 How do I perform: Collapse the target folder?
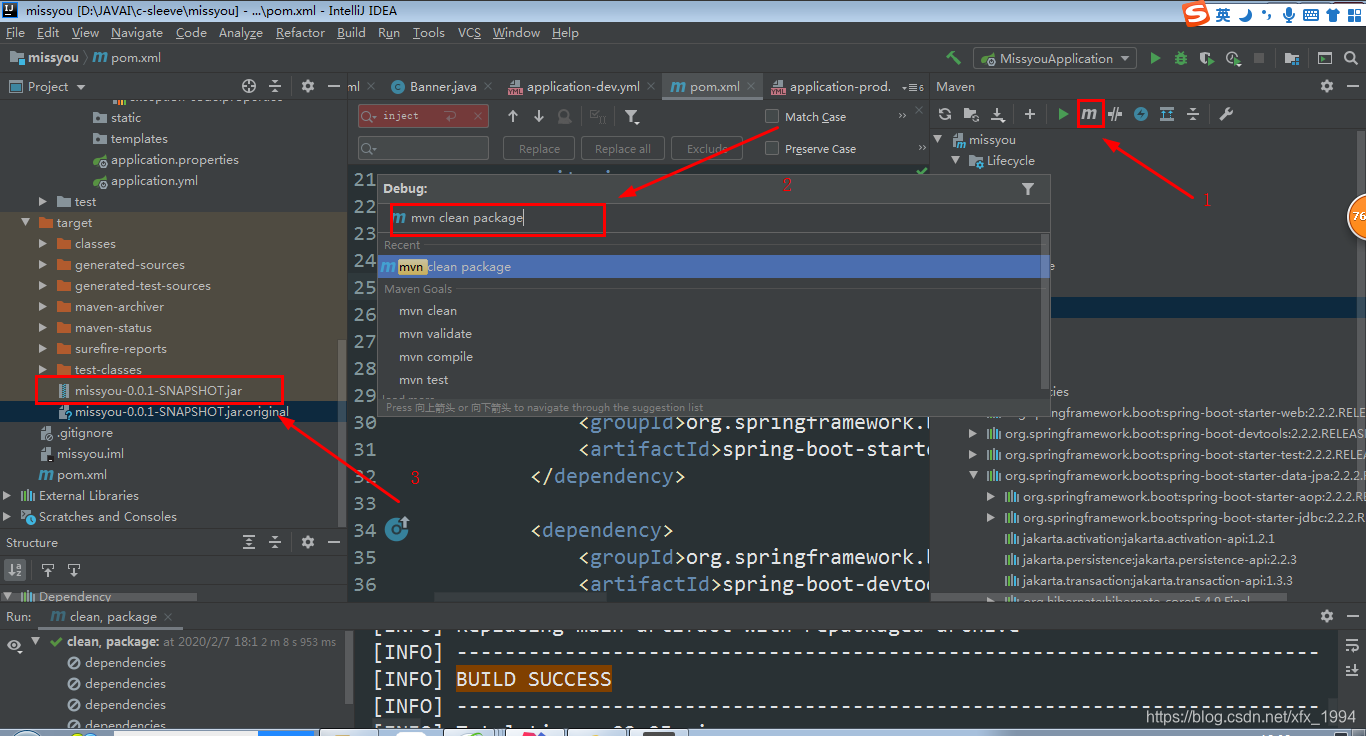pos(26,223)
